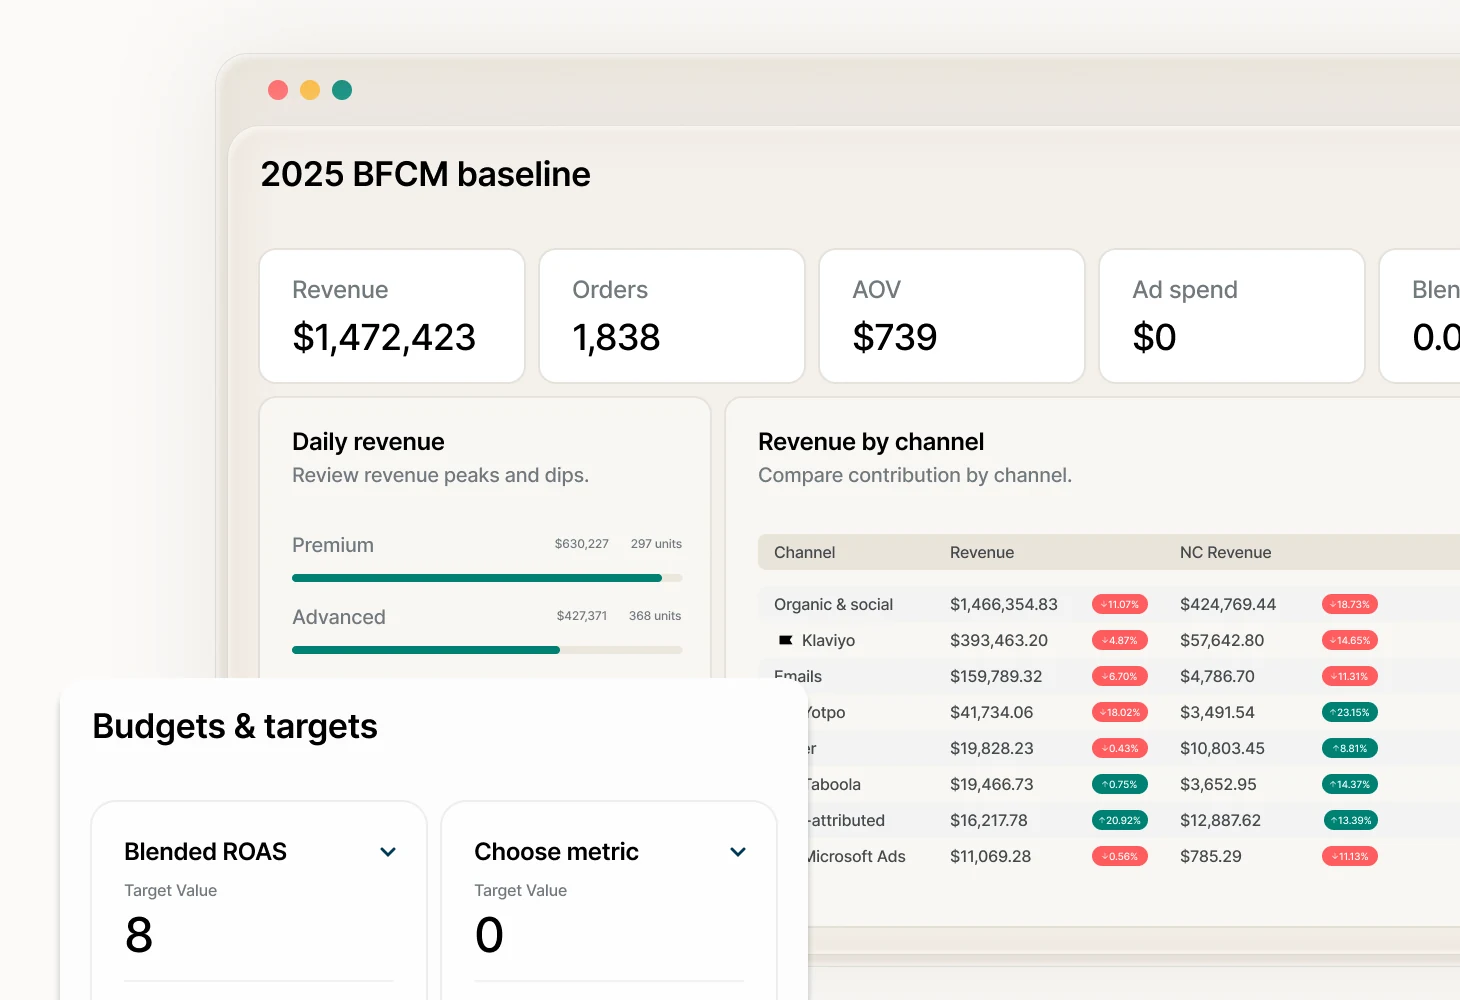
Task: Click NC revenue value $785.29
Action: pyautogui.click(x=1211, y=856)
